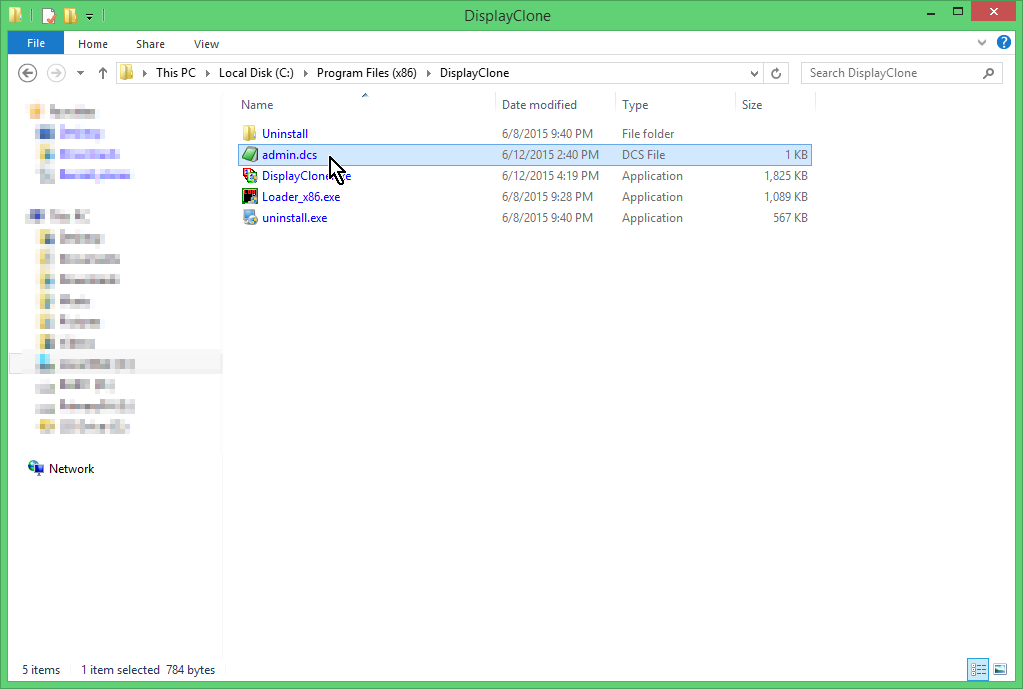Open the previous locations address dropdown
1023x689 pixels.
point(754,73)
